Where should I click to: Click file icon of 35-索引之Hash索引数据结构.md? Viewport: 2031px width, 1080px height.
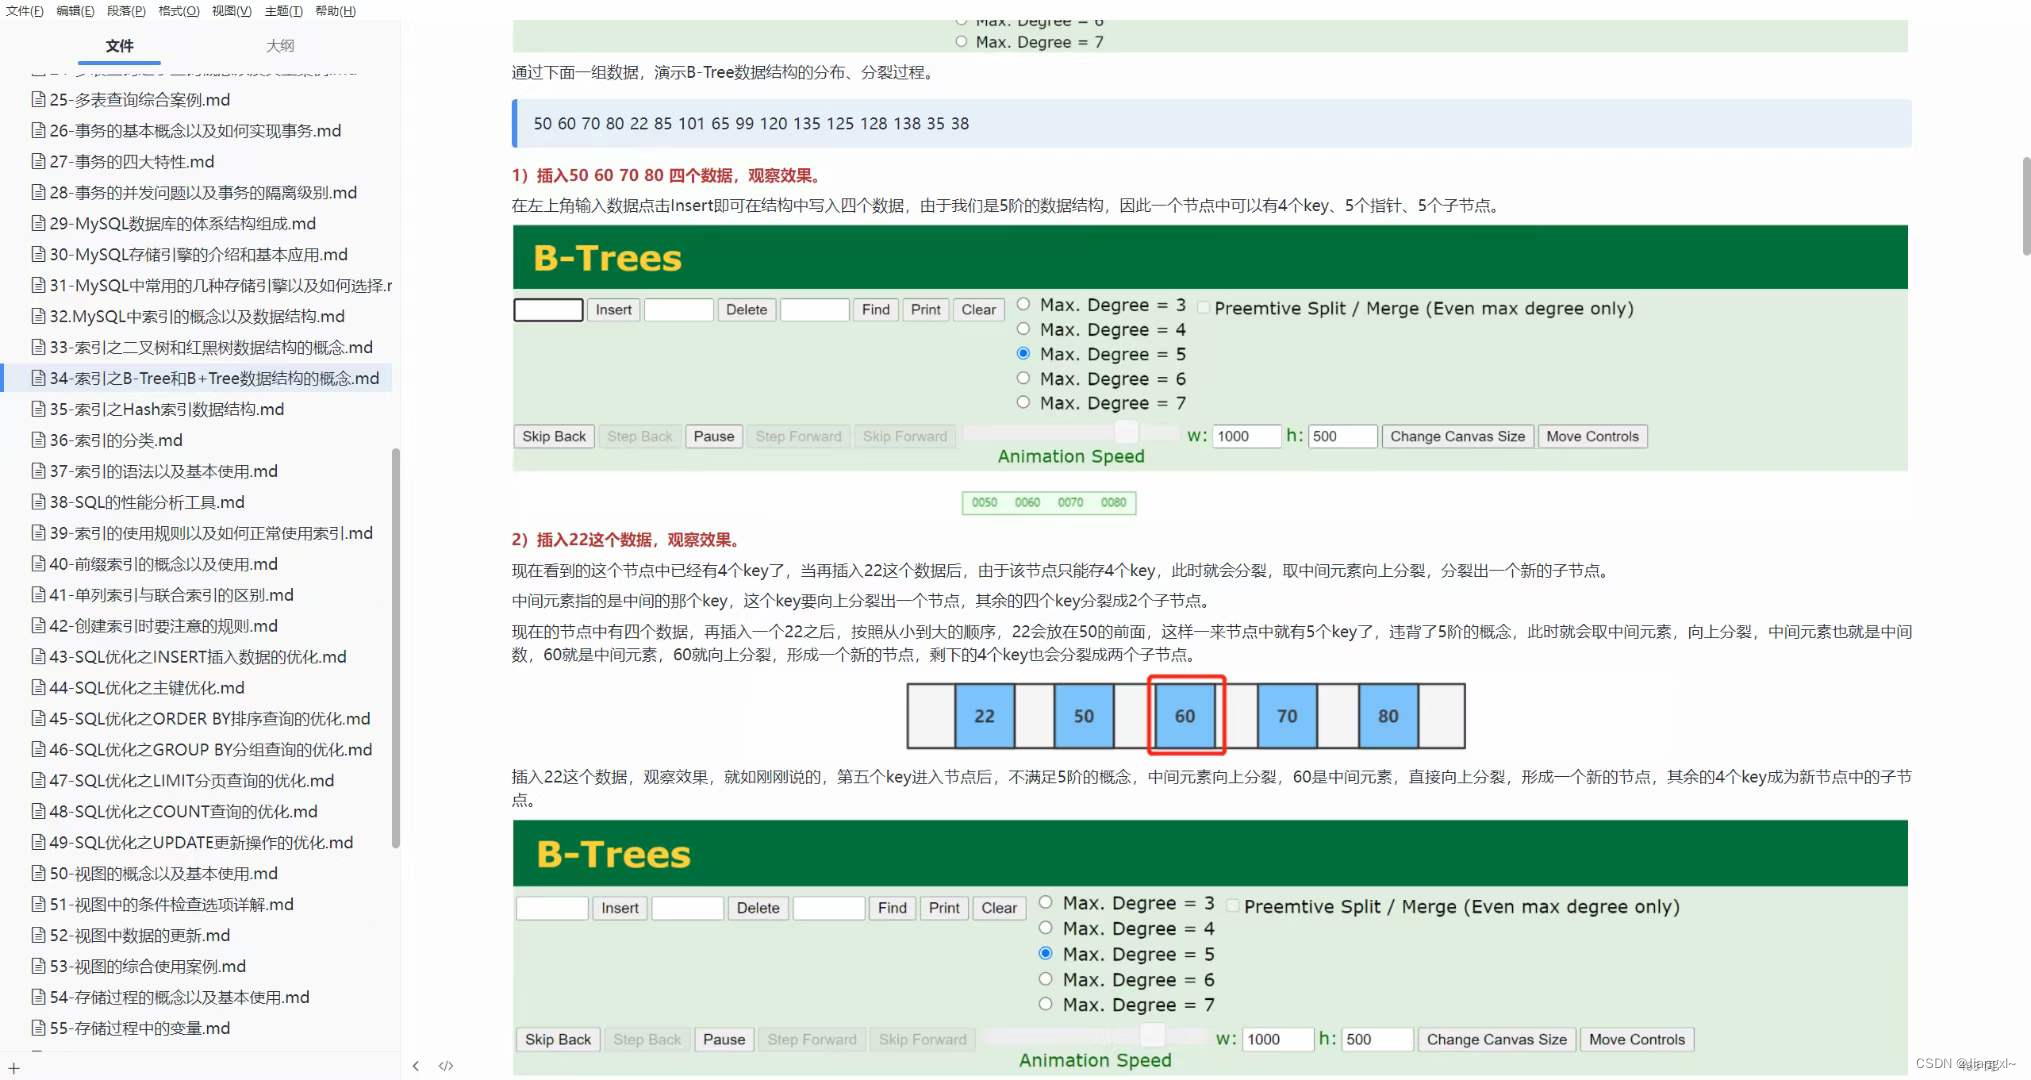(38, 409)
